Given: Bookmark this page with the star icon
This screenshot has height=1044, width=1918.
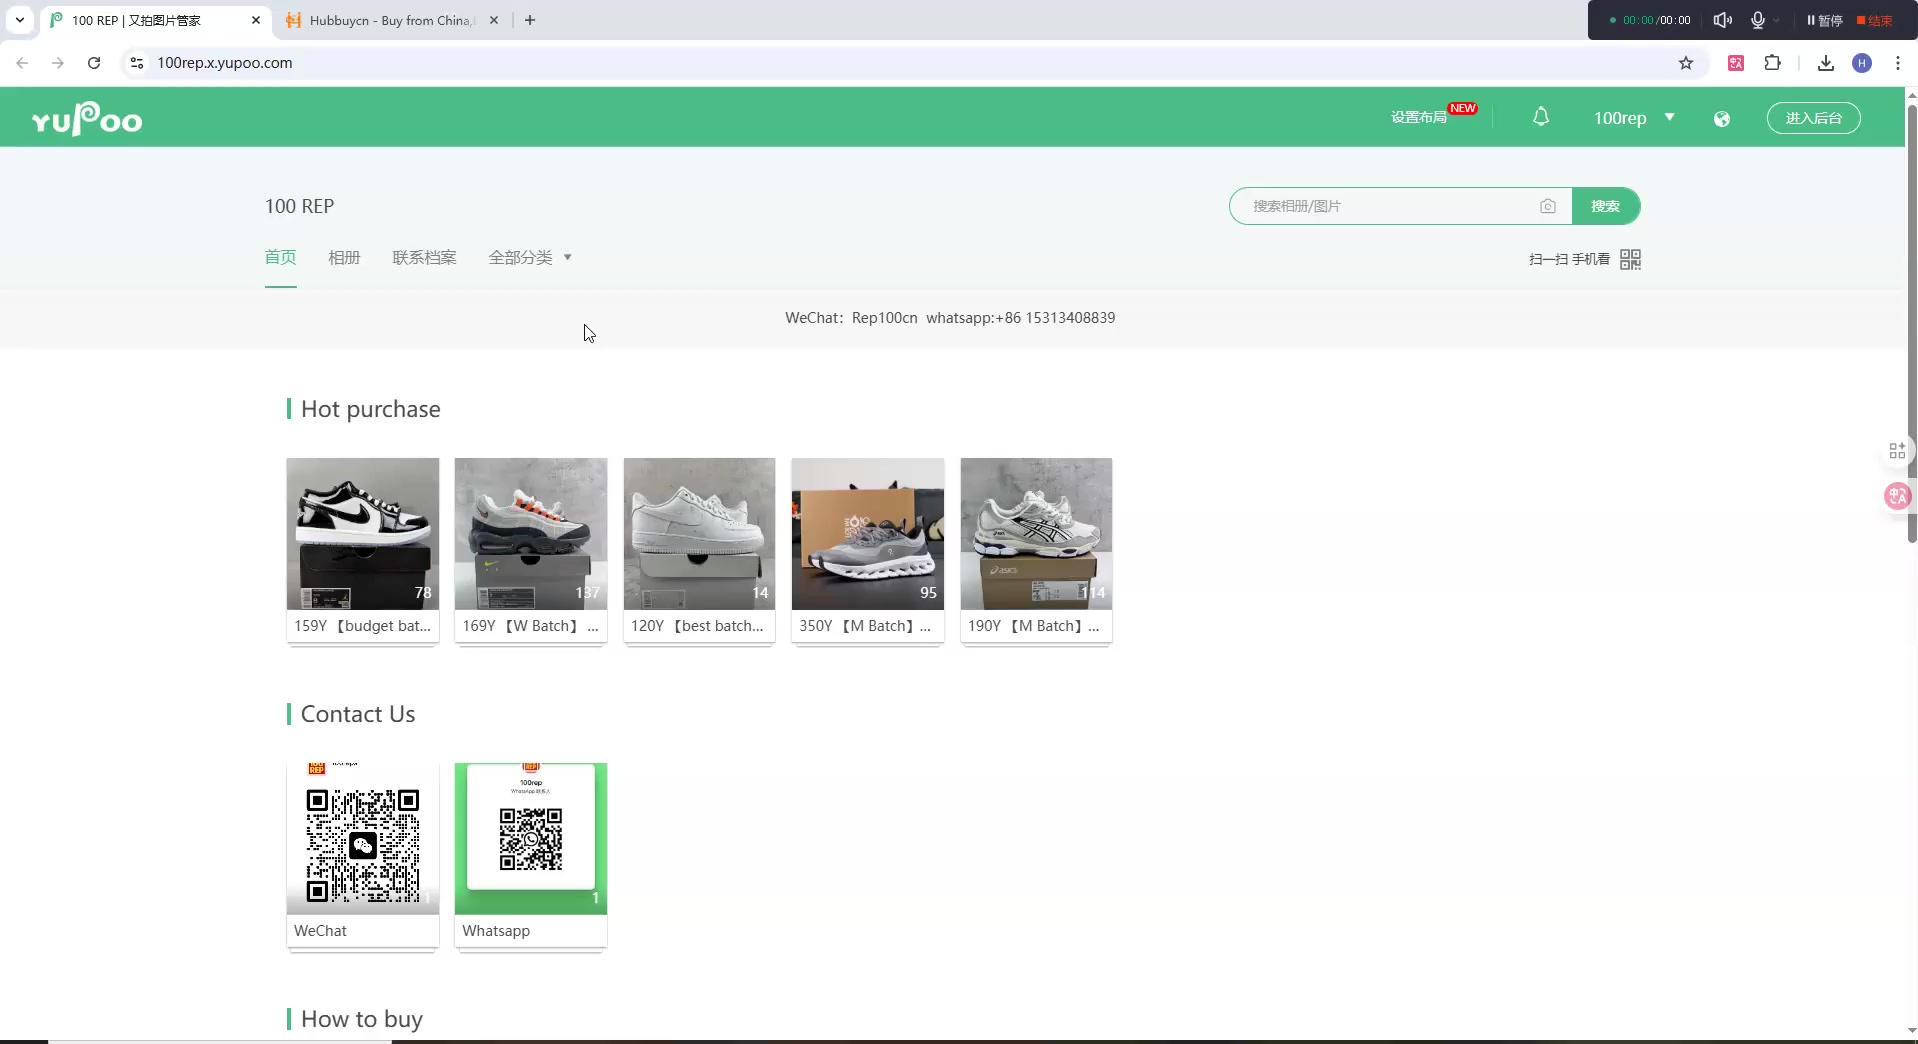Looking at the screenshot, I should (1686, 63).
